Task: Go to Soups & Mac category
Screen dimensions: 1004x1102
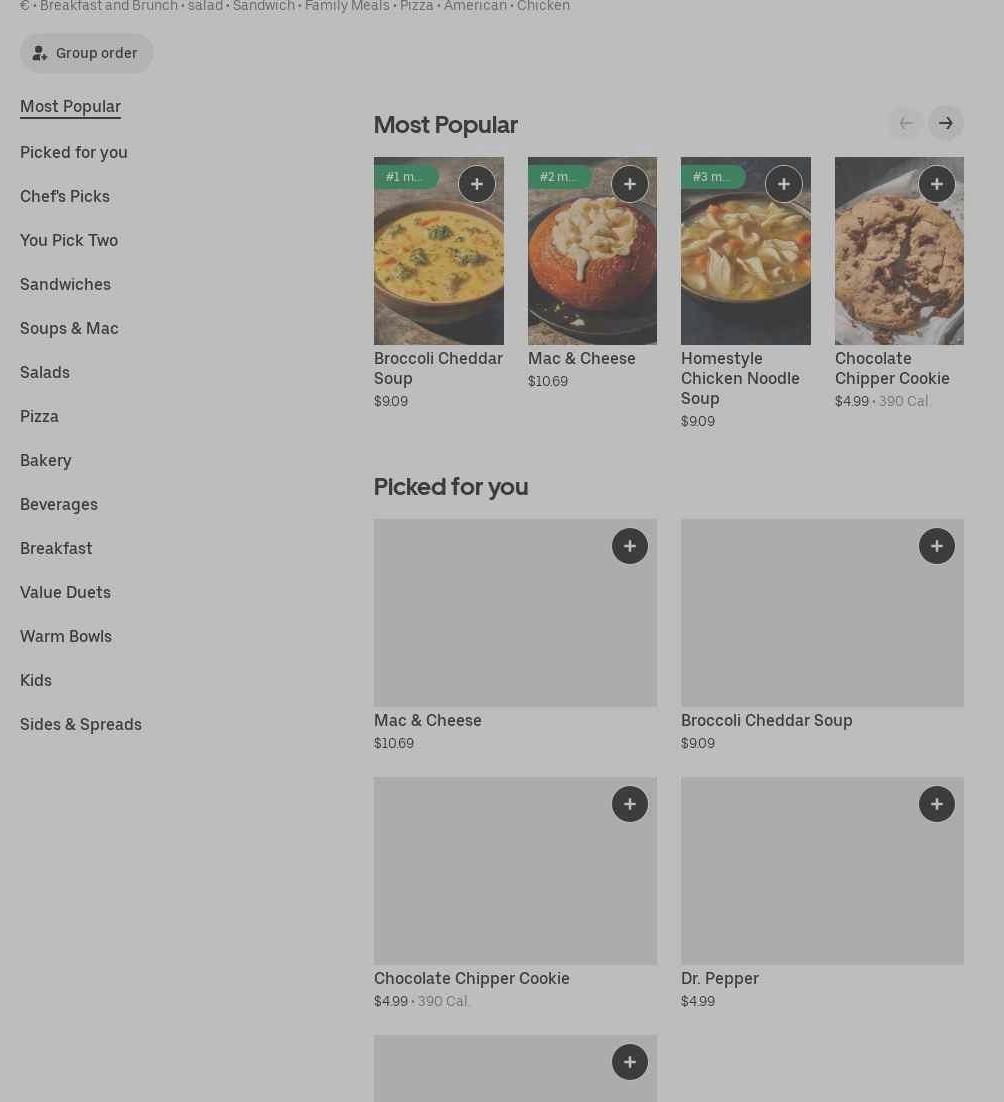Action: point(69,328)
